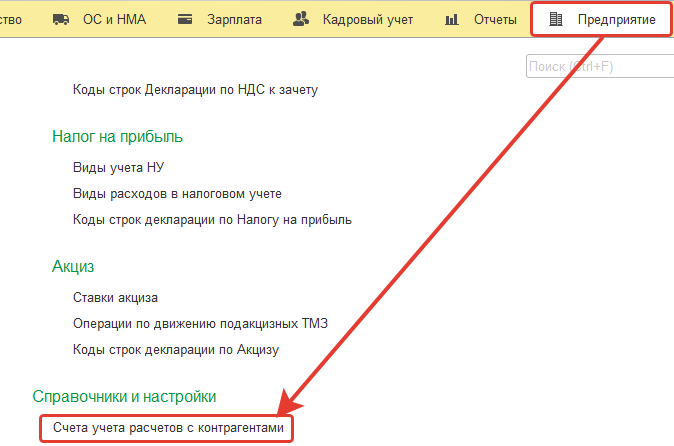Open Виды учета НУ
Screen dimensions: 674x446
[x=119, y=167]
